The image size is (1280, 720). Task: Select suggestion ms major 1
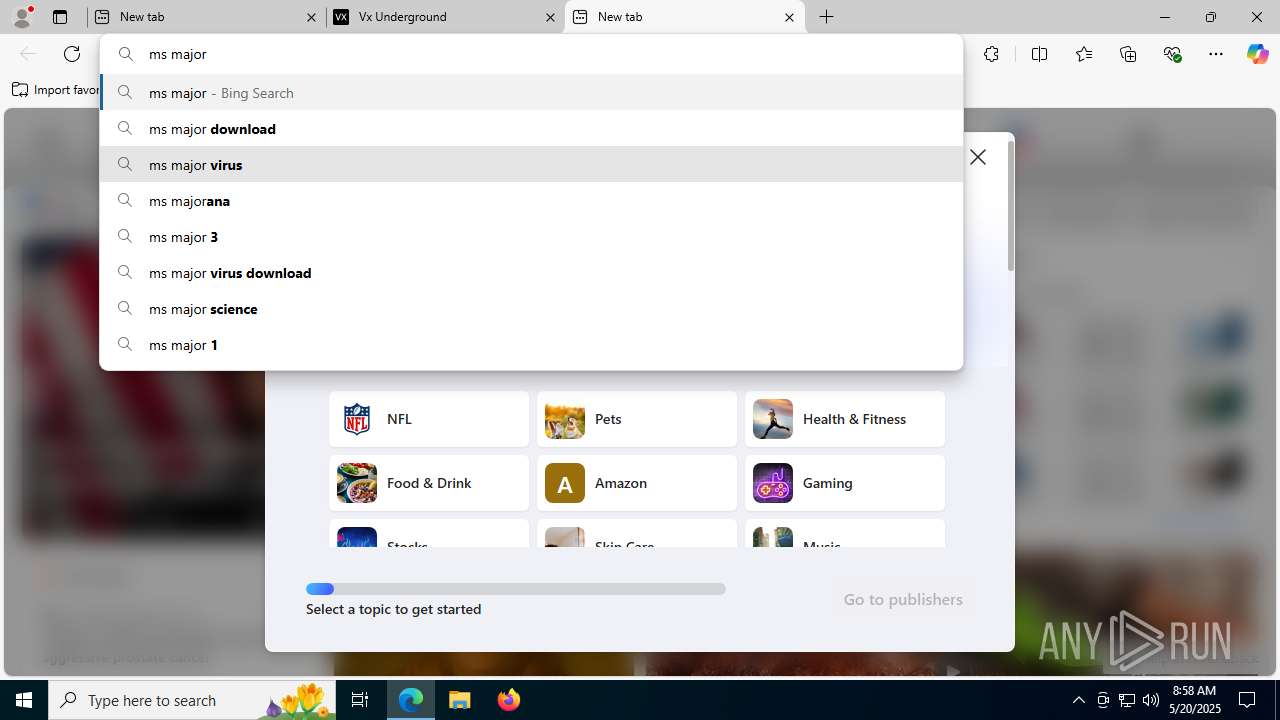click(x=531, y=345)
